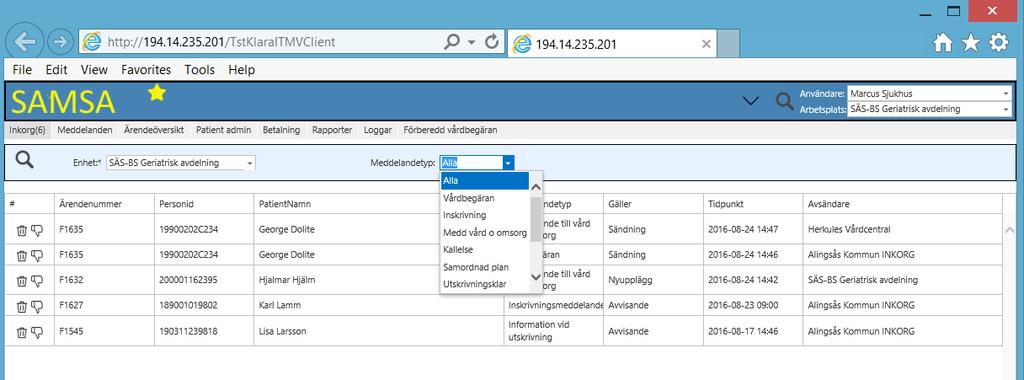
Task: Click the Tidpunkt column header
Action: [x=753, y=204]
